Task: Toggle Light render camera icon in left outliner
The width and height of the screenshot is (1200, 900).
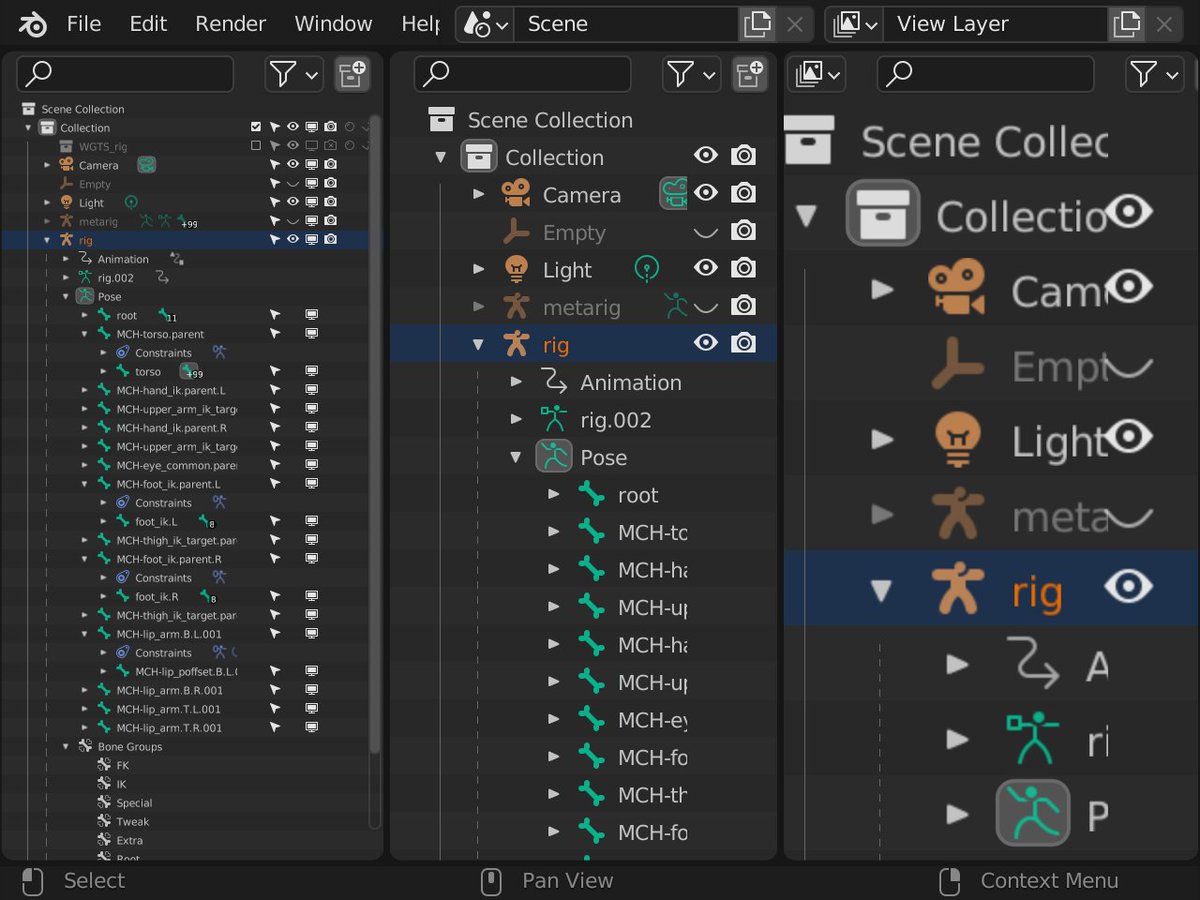Action: coord(330,203)
